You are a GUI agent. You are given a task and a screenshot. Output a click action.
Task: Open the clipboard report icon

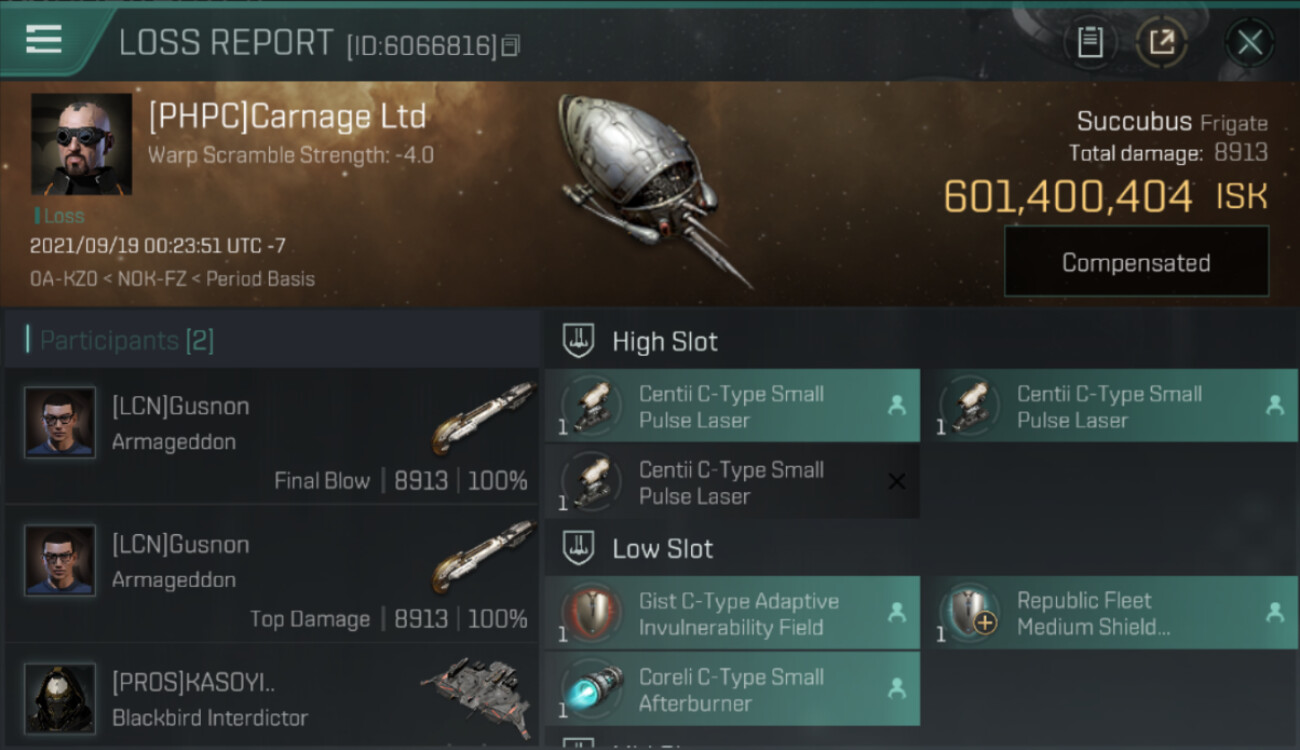1090,42
